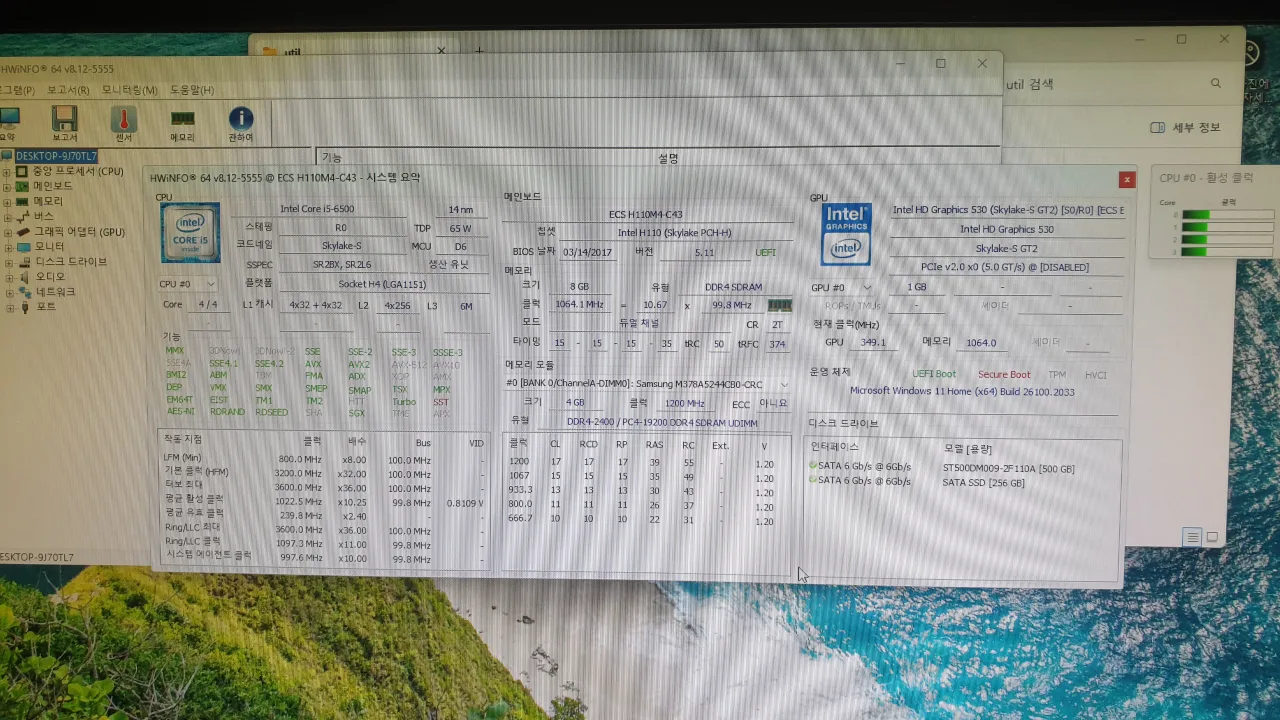Screen dimensions: 1280x720
Task: Click the GPU clock 349.1 value
Action: (x=873, y=342)
